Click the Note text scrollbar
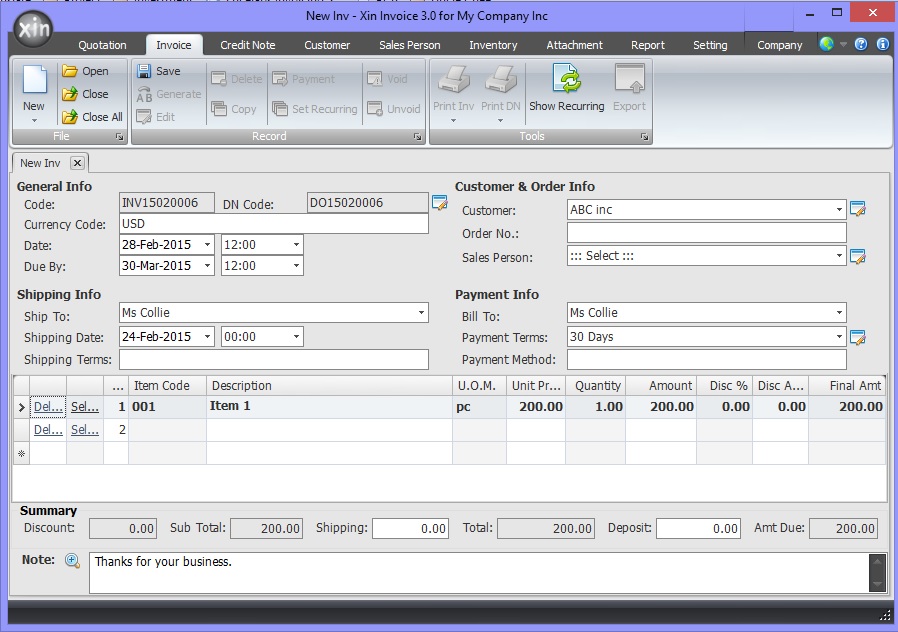Screen dimensions: 898x632 click(x=877, y=572)
